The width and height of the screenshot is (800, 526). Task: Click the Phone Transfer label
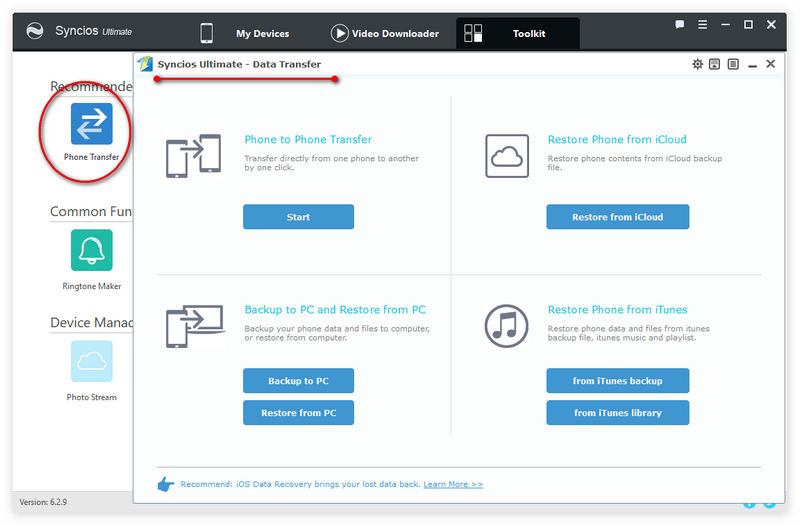pyautogui.click(x=91, y=157)
